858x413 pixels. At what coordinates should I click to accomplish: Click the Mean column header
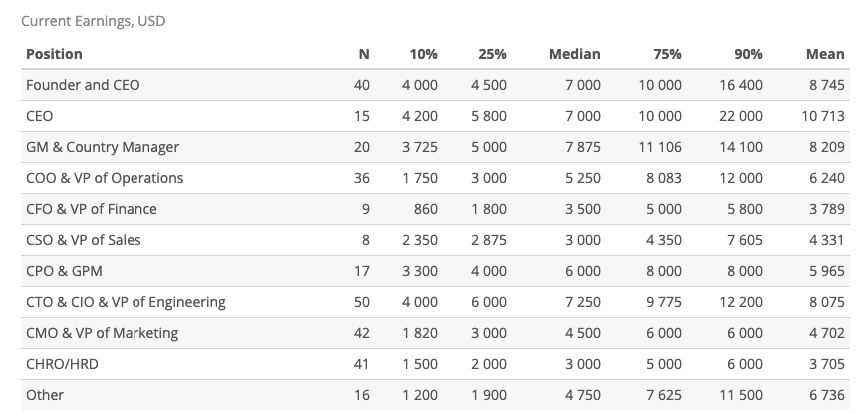(825, 54)
